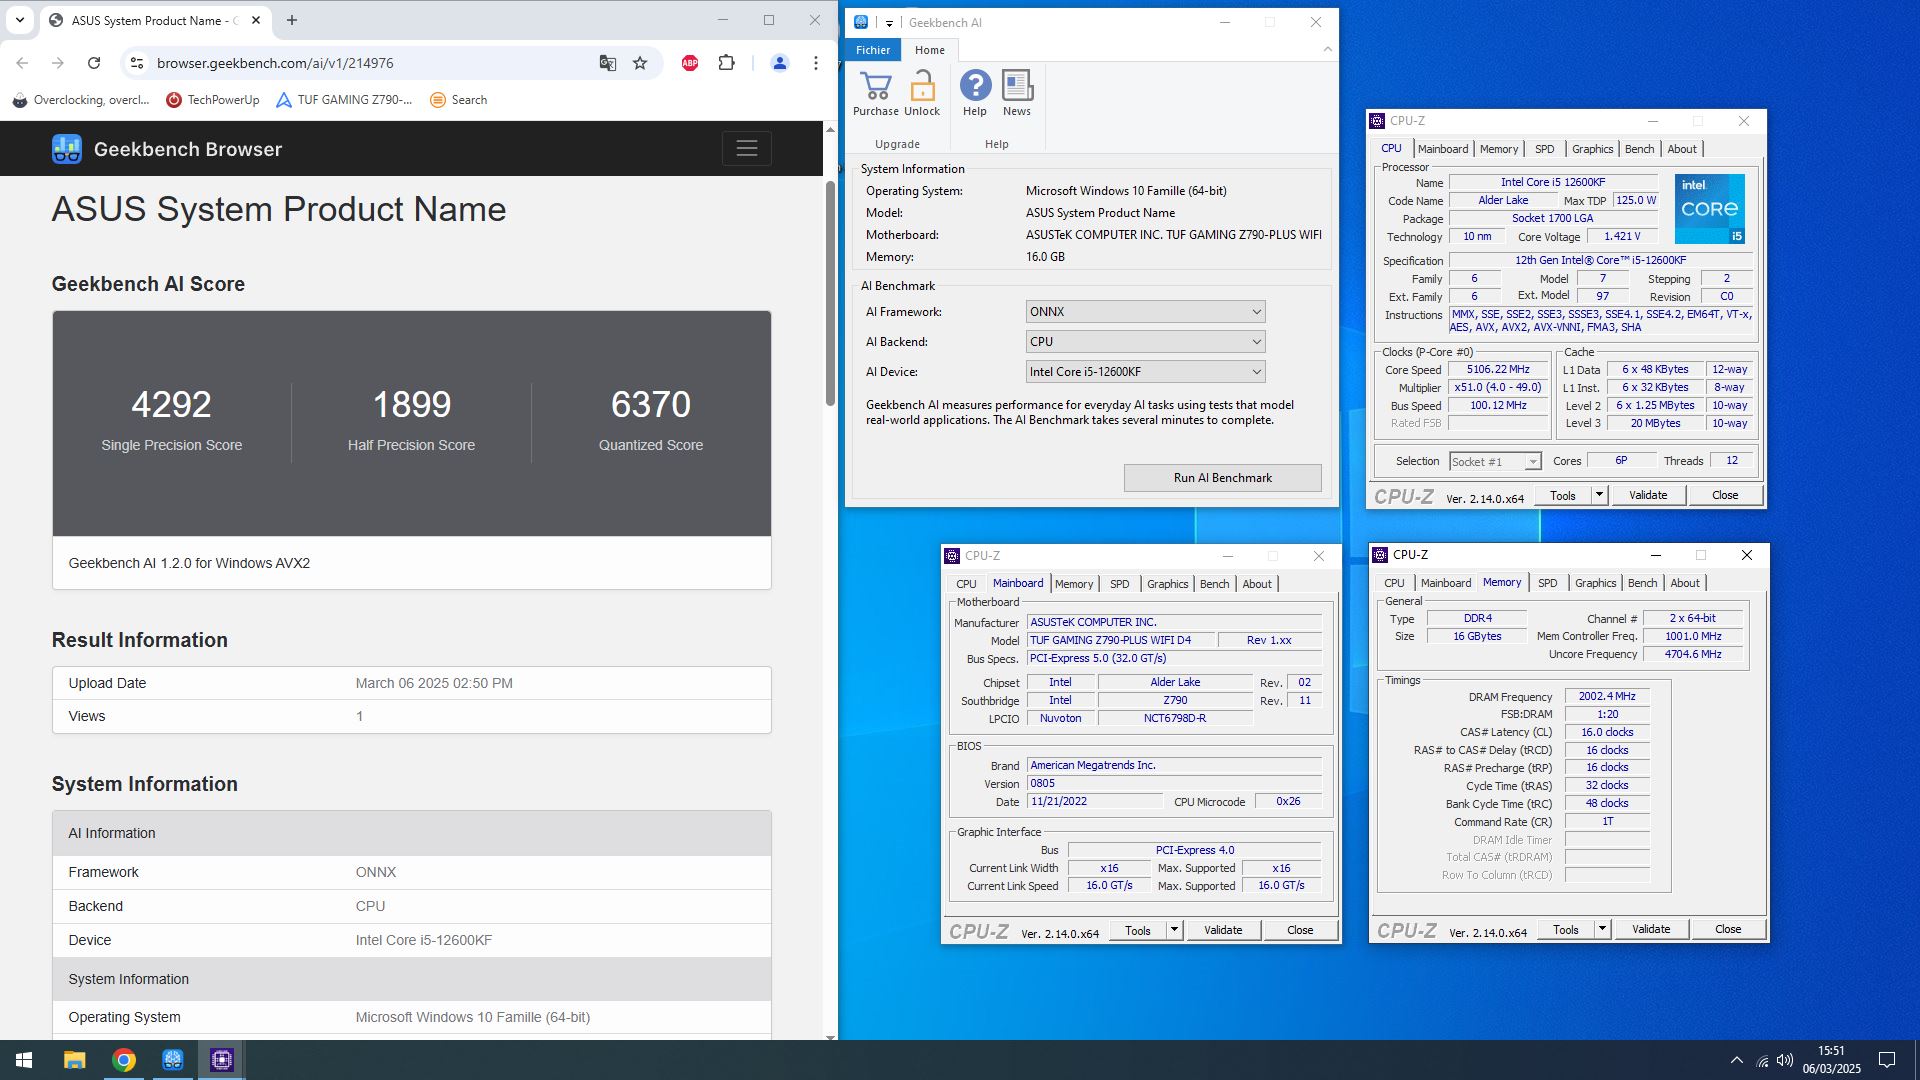The height and width of the screenshot is (1080, 1920).
Task: Open the AI Backend CPU dropdown
Action: click(1145, 342)
